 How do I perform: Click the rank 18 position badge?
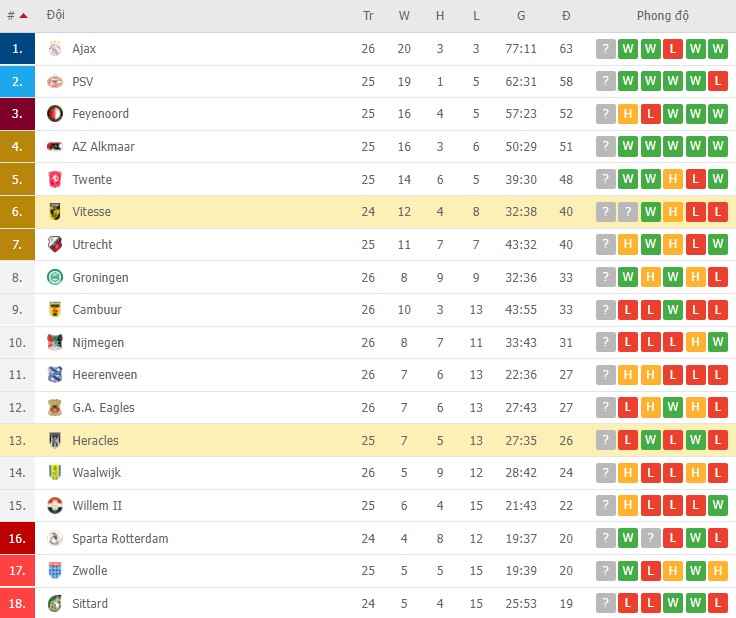point(18,604)
